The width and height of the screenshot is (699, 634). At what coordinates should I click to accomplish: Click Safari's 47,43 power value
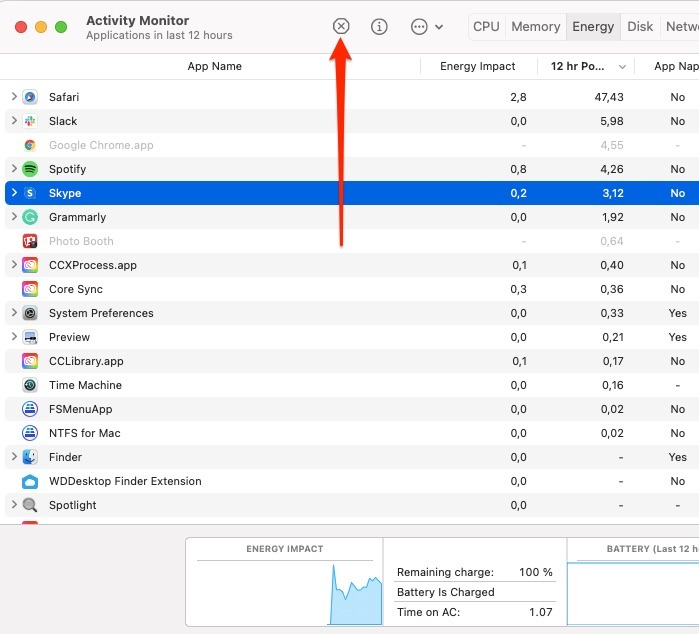click(609, 97)
